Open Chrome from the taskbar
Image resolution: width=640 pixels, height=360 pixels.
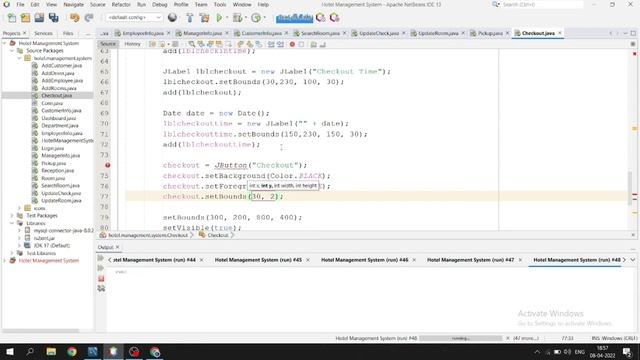[72, 351]
